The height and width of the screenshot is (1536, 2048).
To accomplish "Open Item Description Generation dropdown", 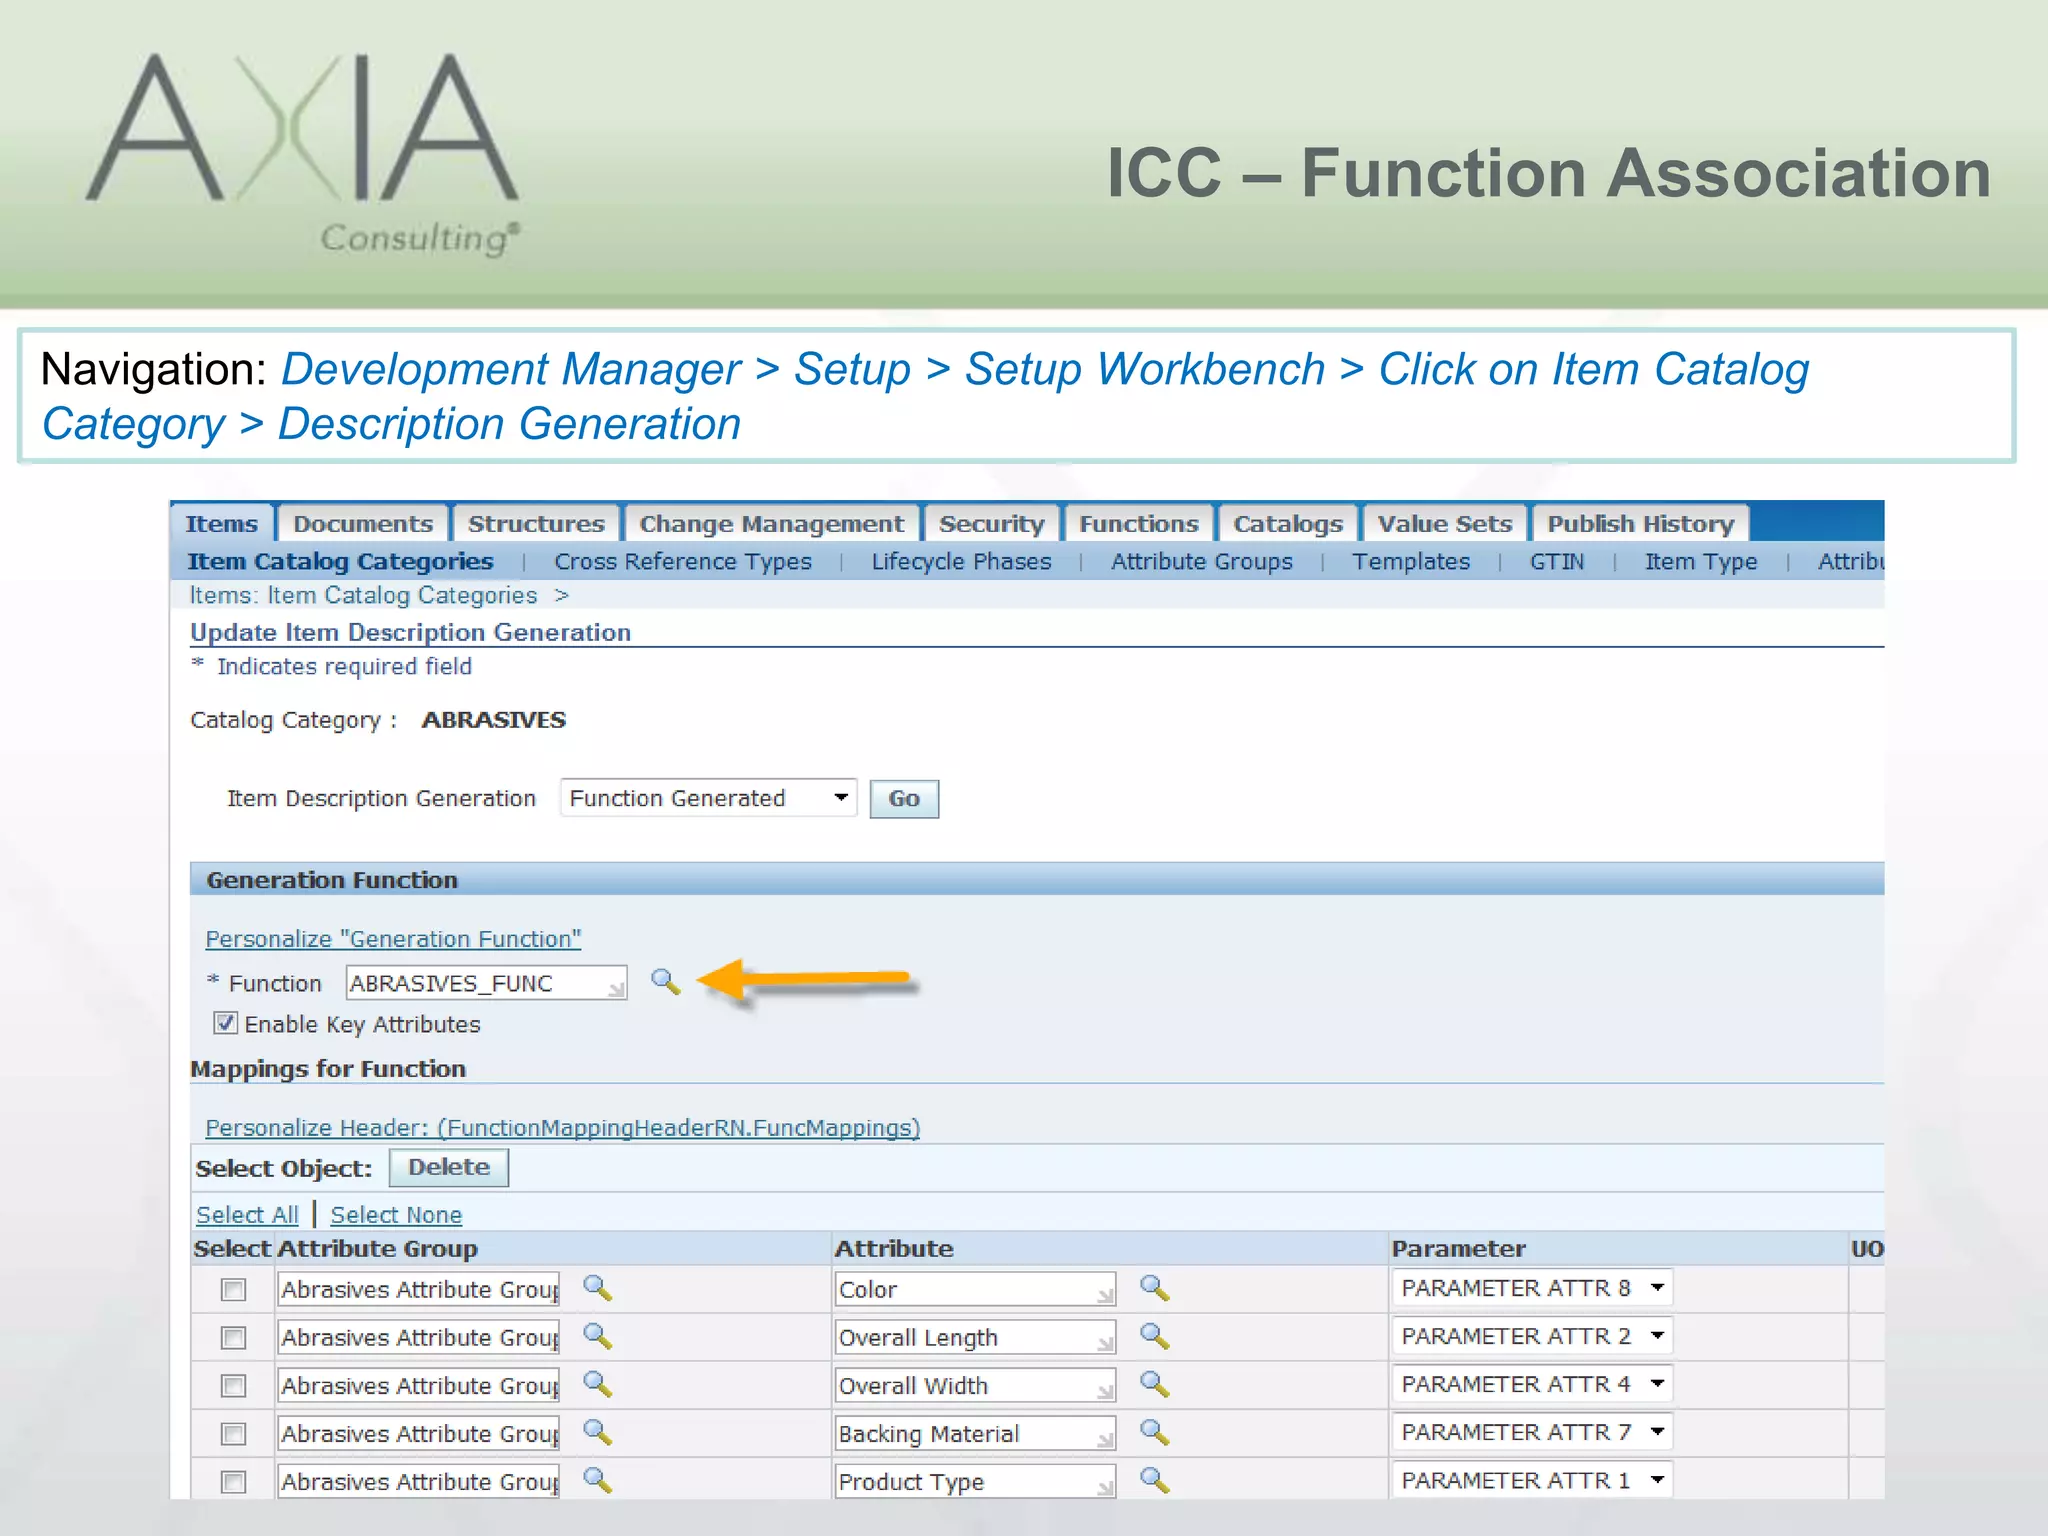I will tap(708, 798).
